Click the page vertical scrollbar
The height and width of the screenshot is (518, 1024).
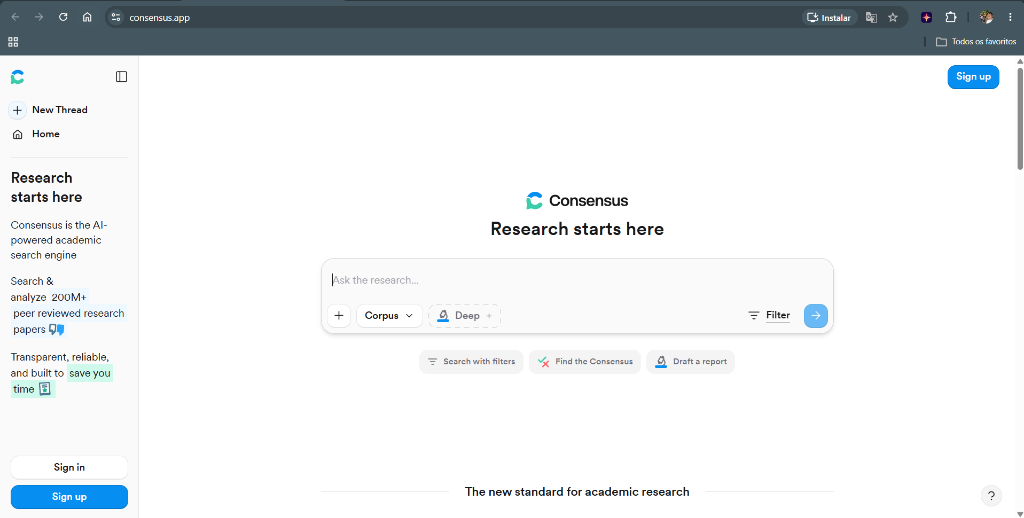[x=1019, y=118]
